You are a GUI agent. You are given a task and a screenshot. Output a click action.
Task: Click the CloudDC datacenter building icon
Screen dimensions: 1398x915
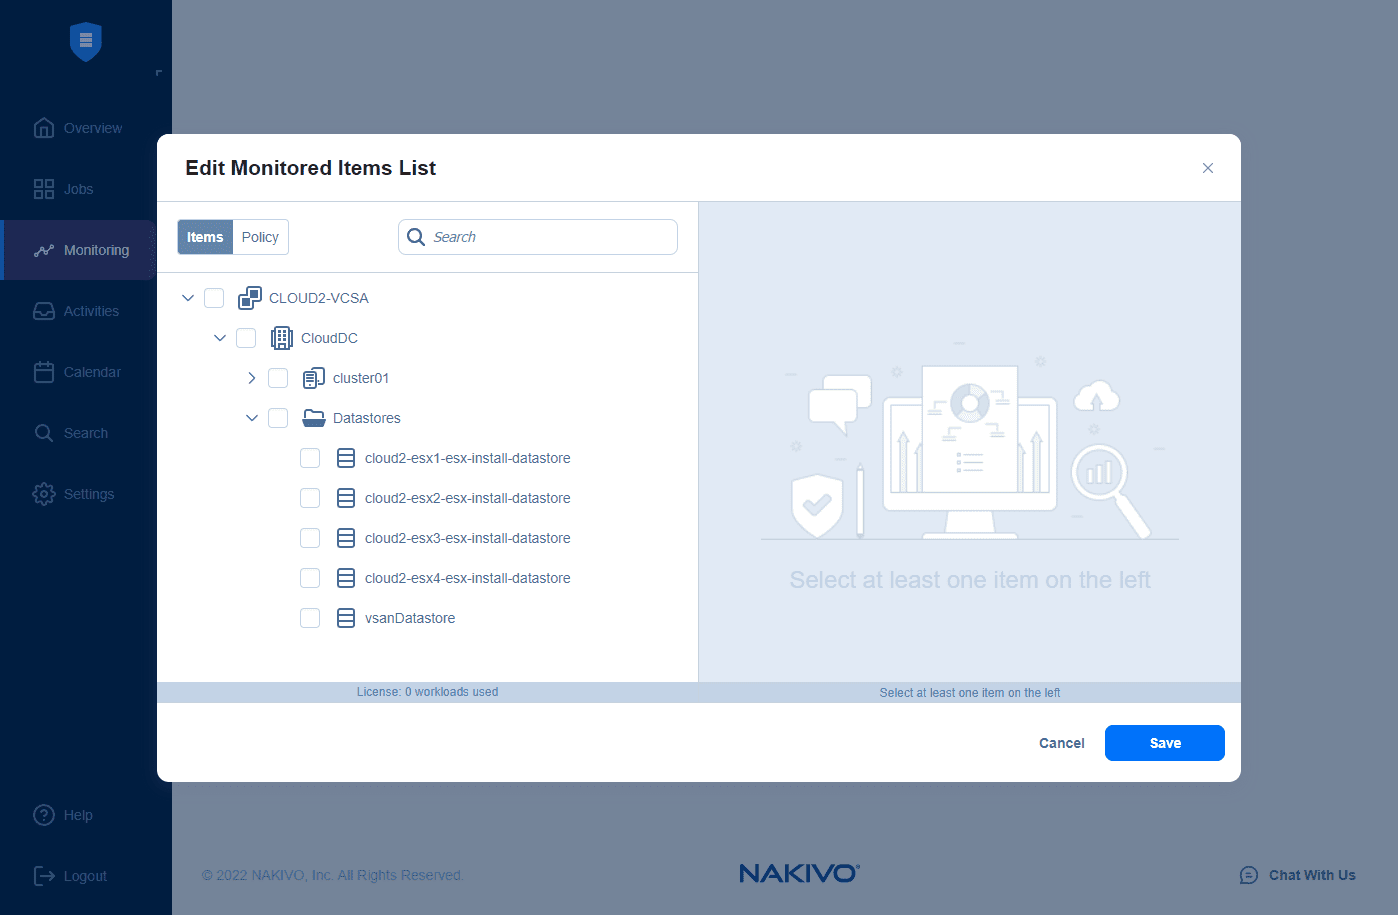[x=282, y=338]
